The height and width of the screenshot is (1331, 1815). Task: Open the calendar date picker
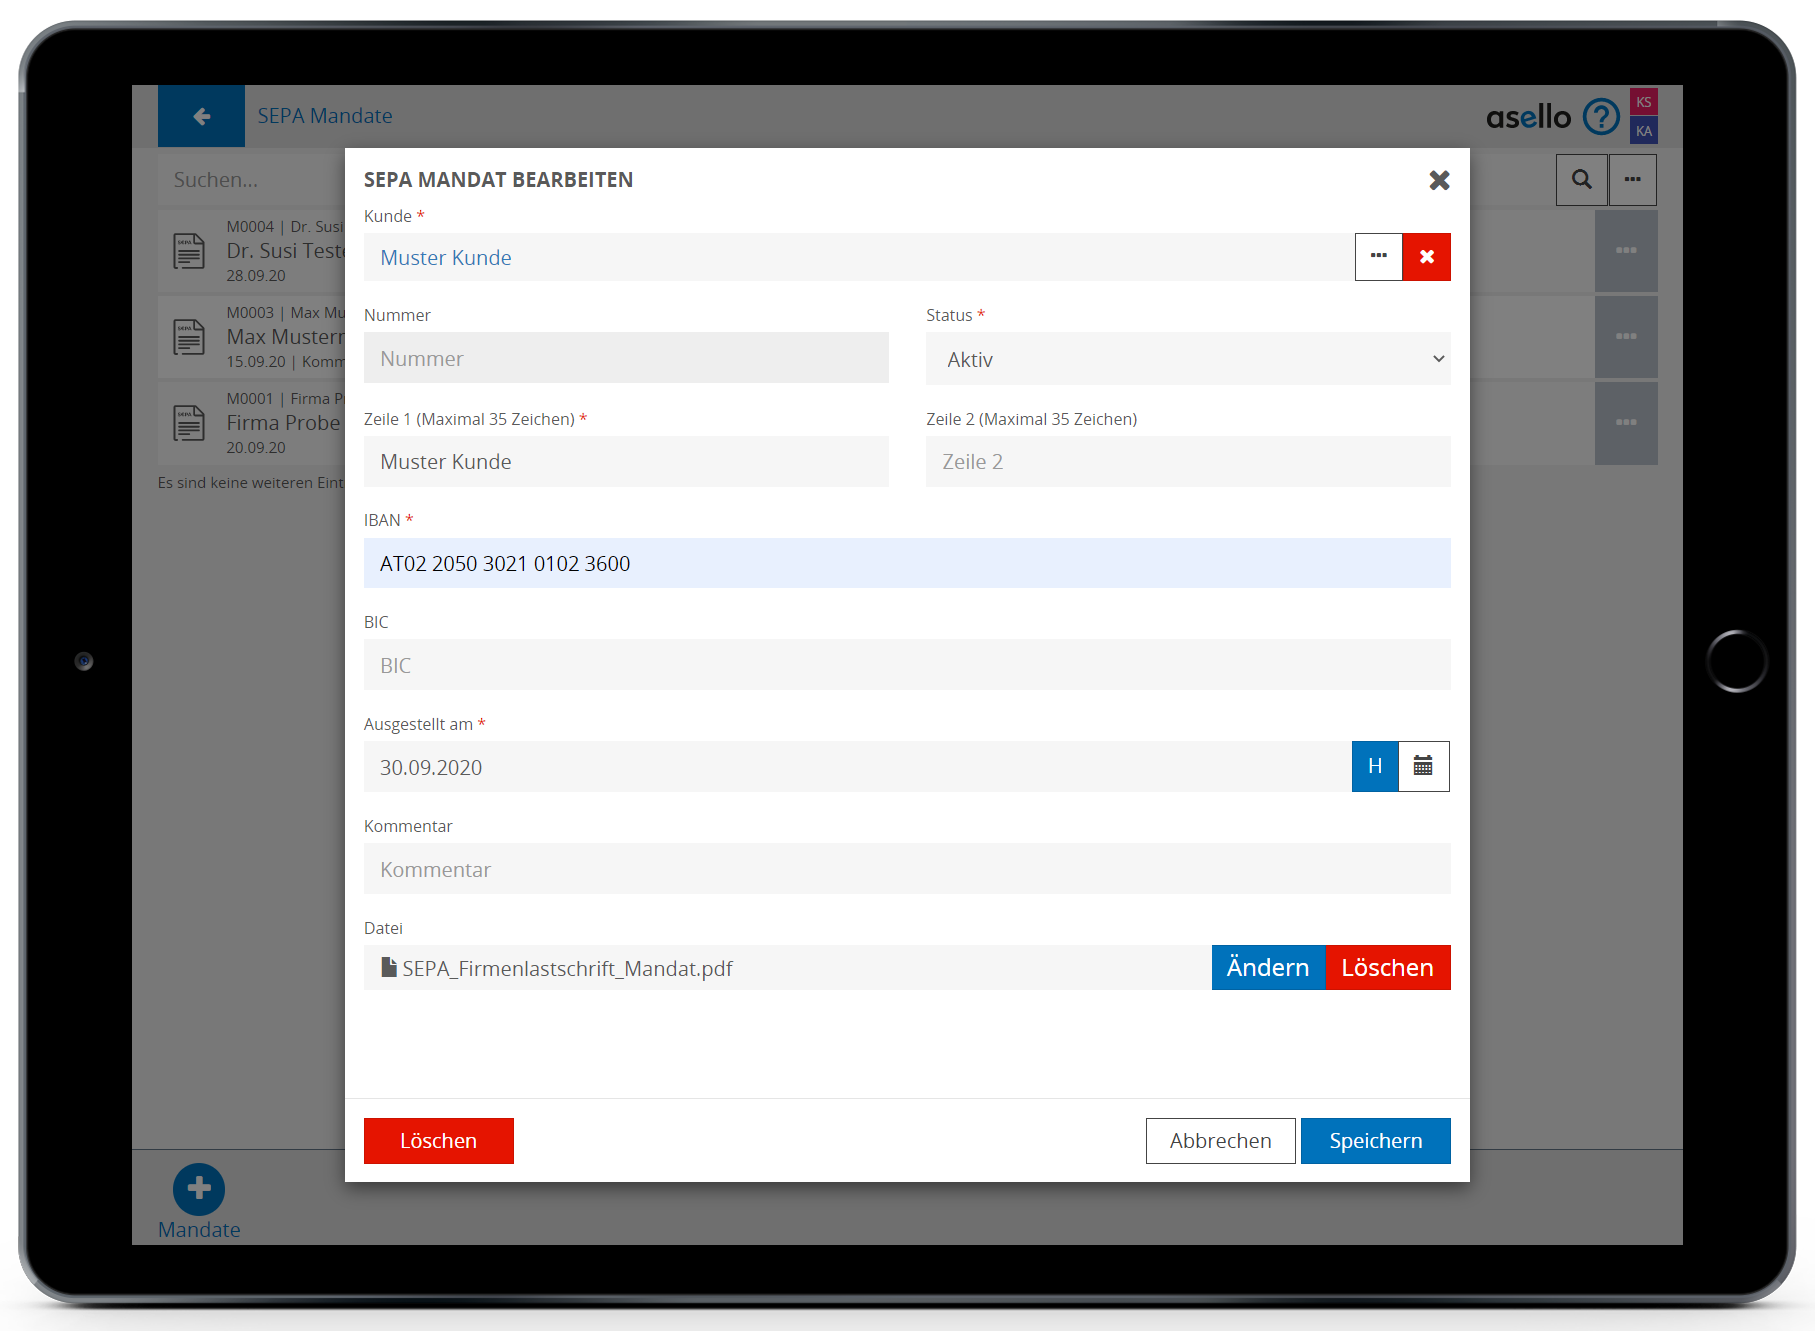(1423, 767)
